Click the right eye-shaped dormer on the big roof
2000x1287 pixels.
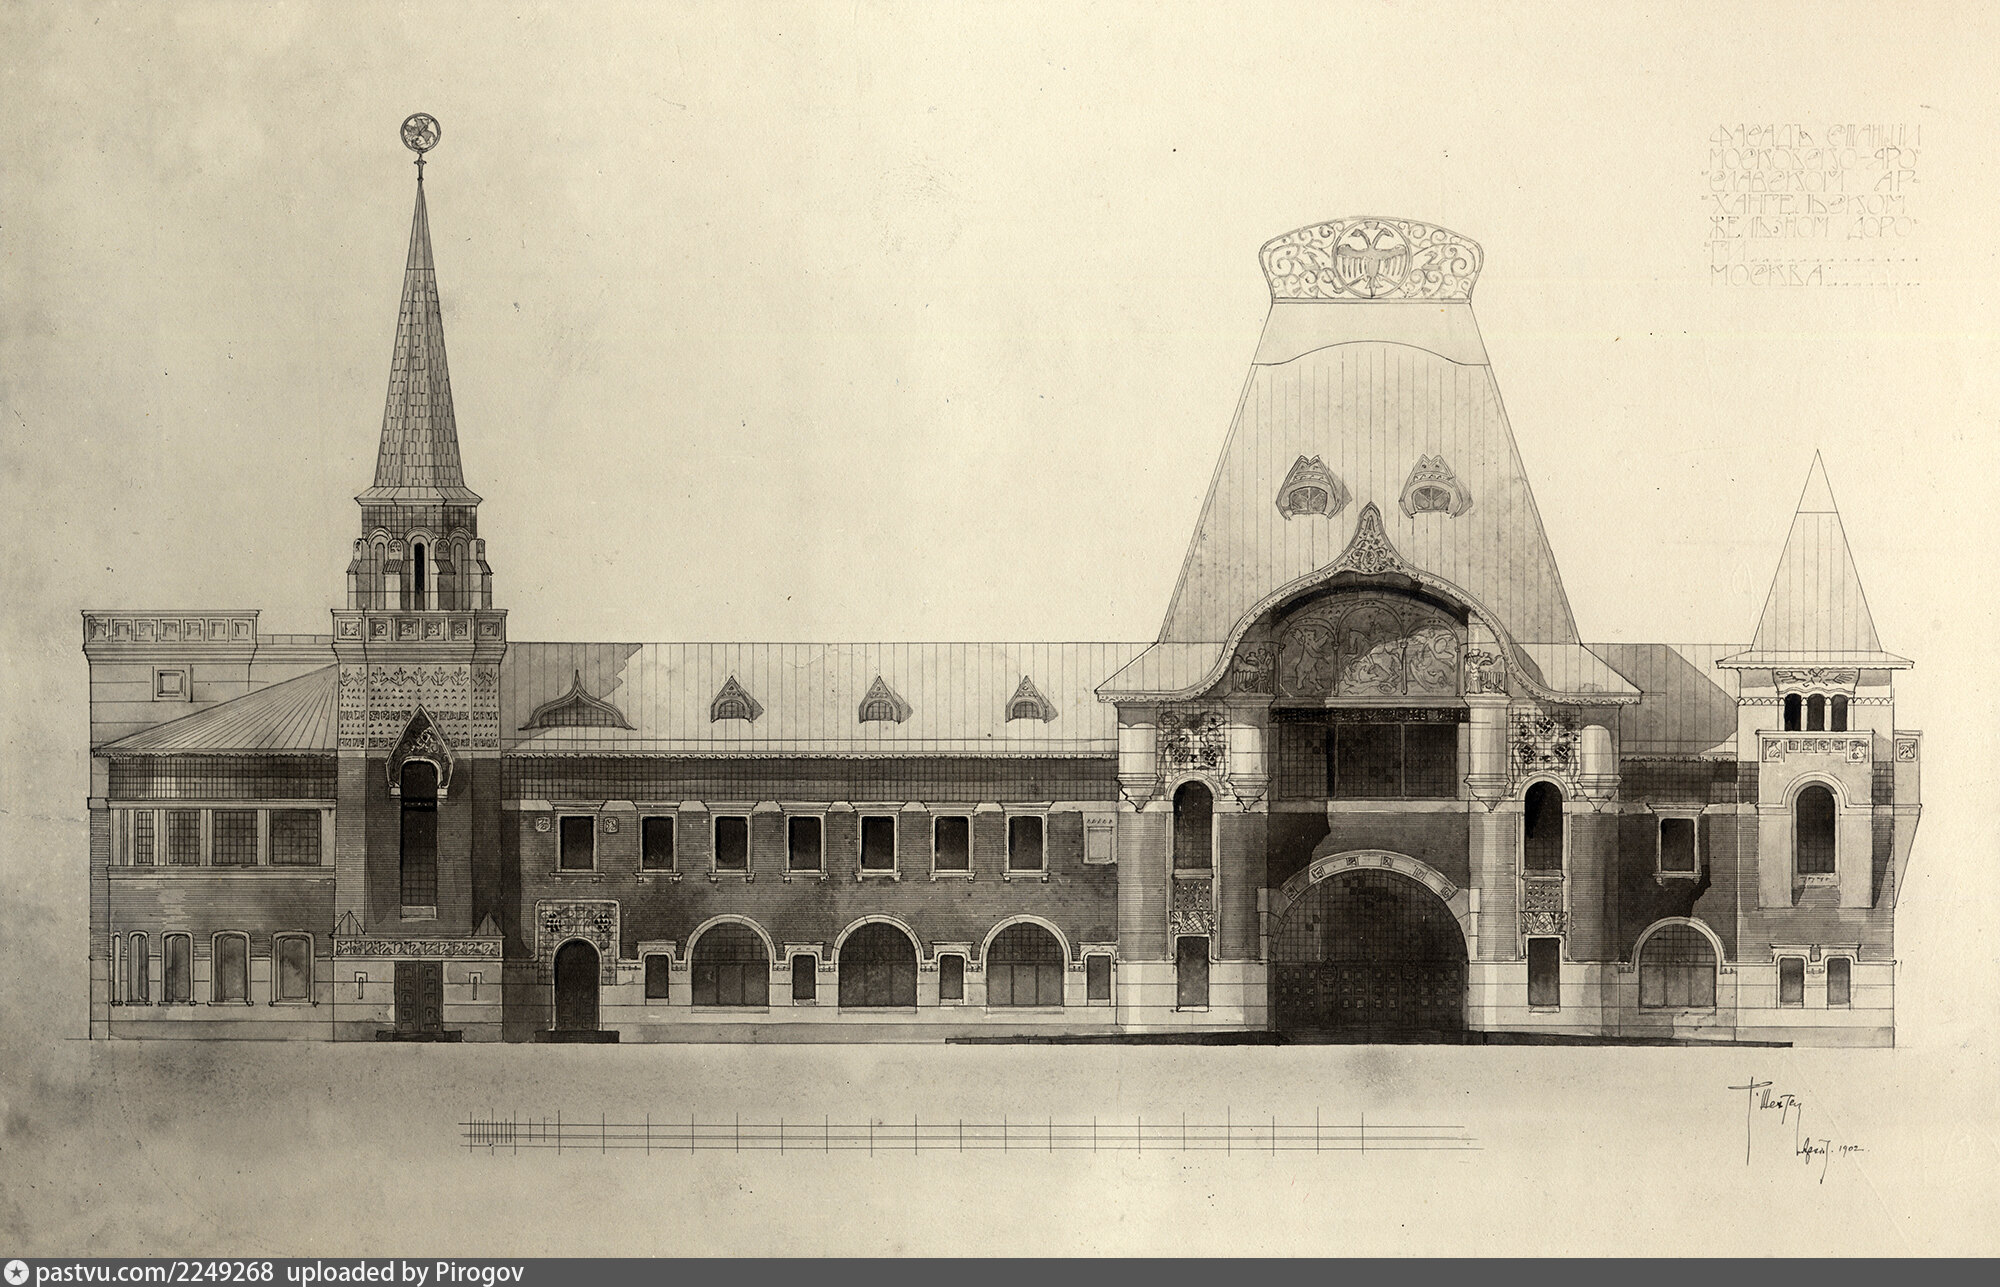1431,490
